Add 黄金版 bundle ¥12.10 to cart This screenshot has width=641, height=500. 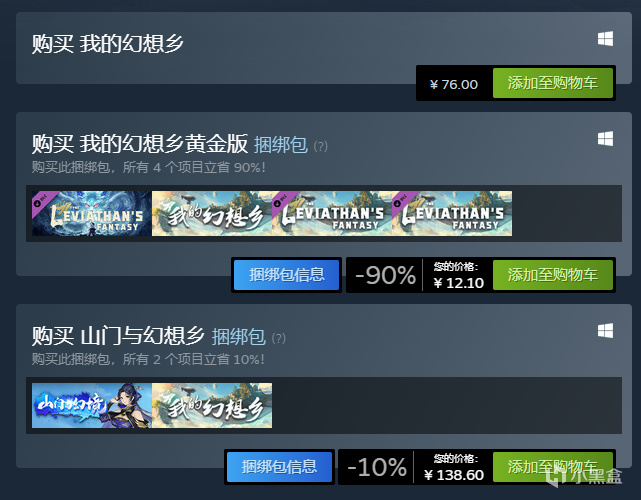pos(553,275)
